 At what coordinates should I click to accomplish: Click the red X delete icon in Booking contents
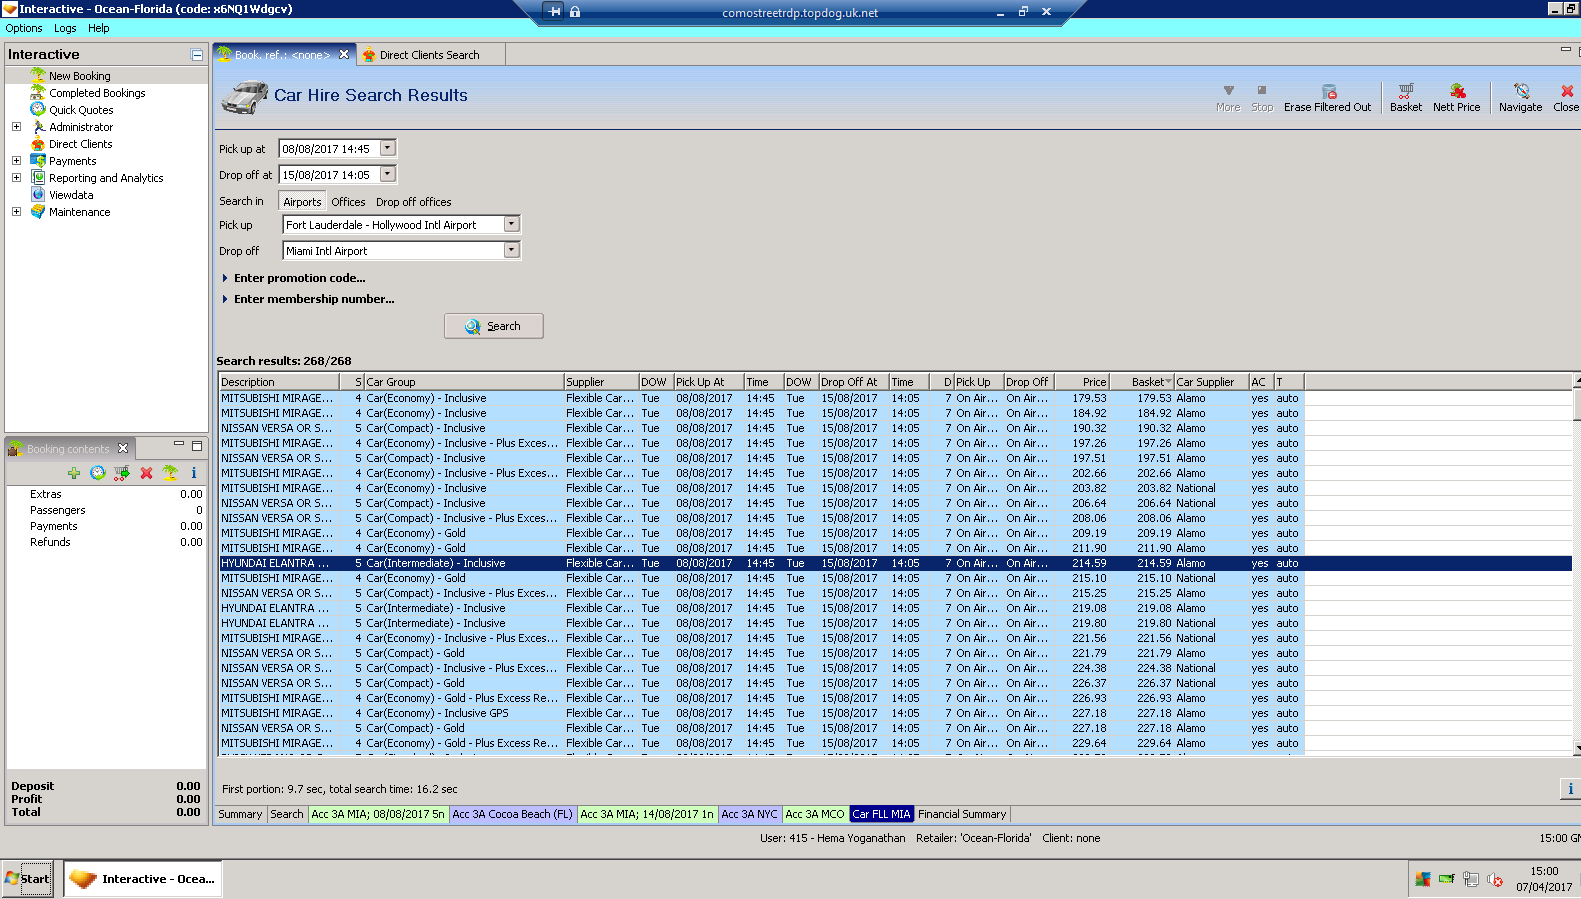coord(146,473)
